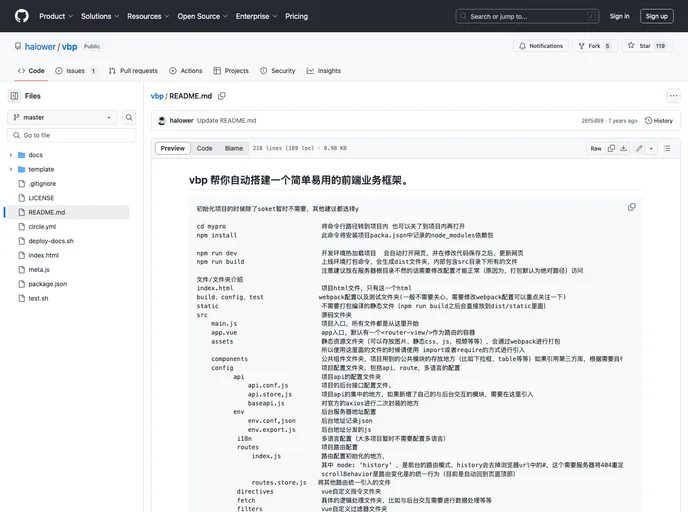Open the Issues tab
Screen dimensions: 688x512
pos(75,71)
